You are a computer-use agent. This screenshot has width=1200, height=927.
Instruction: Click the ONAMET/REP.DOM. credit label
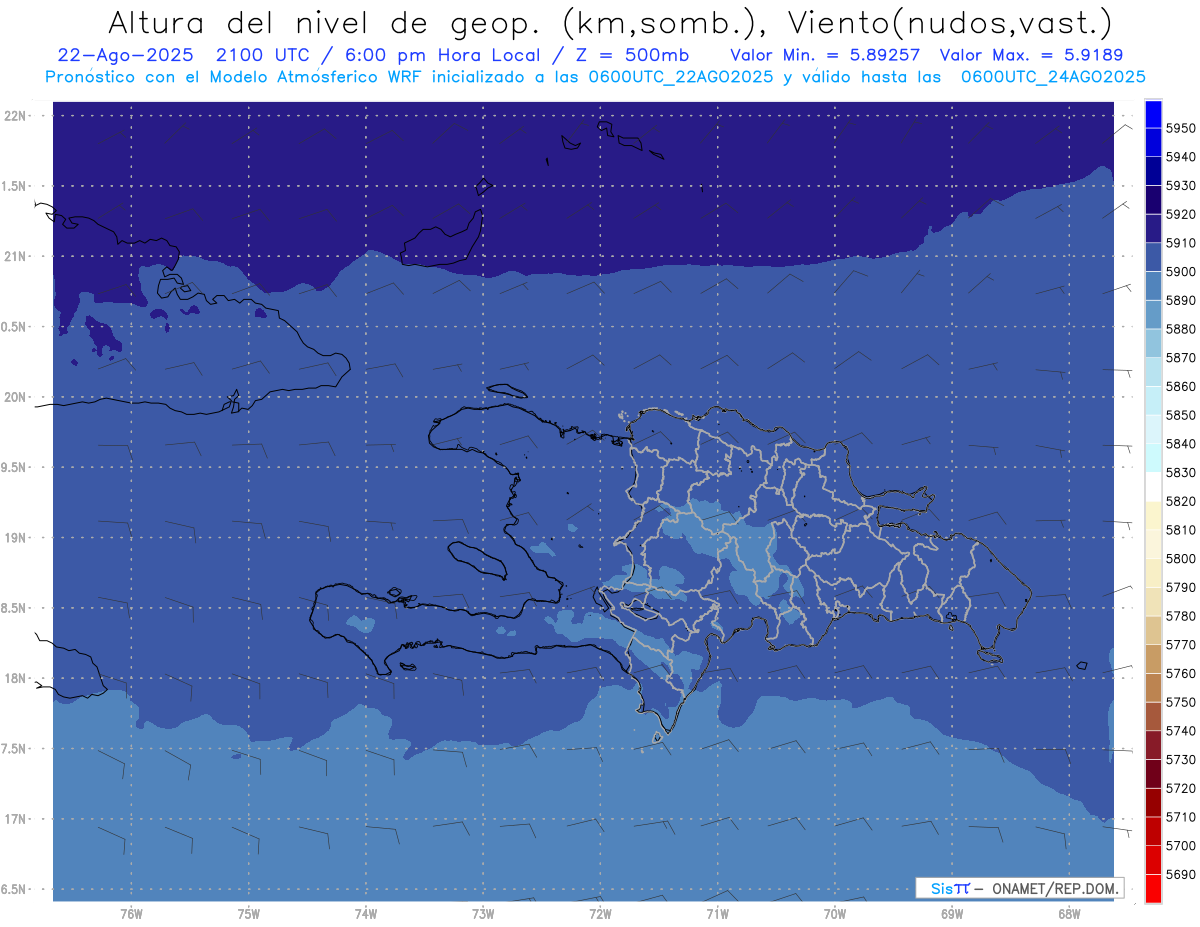coord(1053,888)
